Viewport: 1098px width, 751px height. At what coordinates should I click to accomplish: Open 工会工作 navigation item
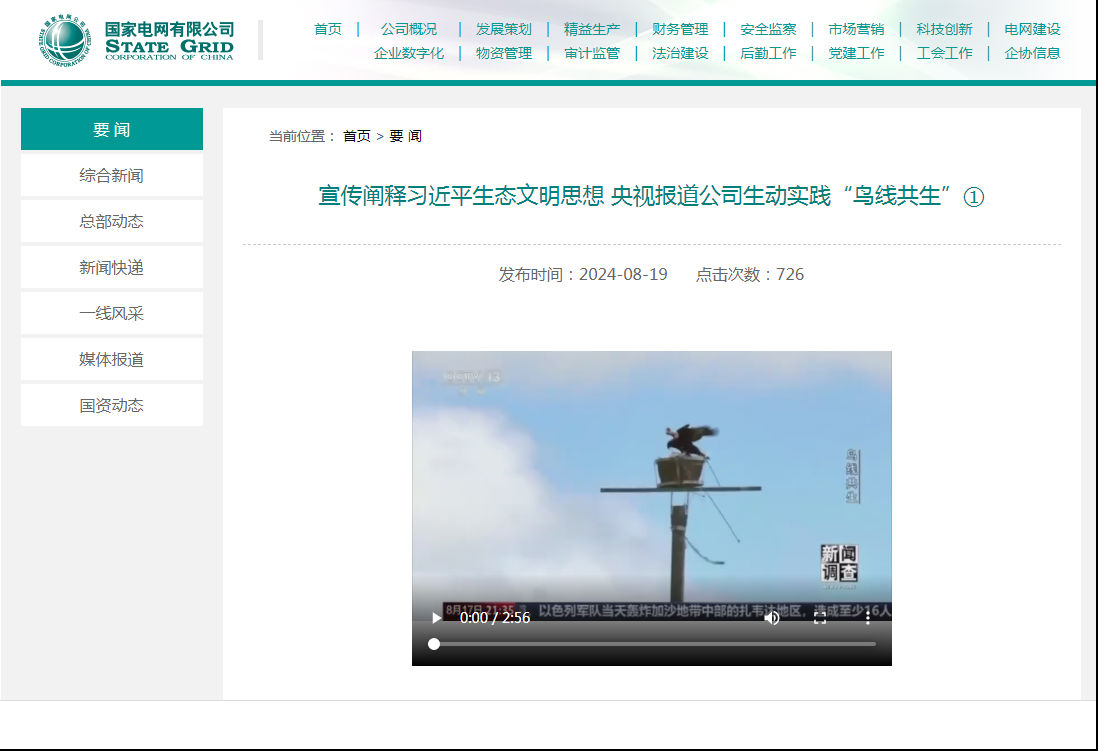click(945, 53)
